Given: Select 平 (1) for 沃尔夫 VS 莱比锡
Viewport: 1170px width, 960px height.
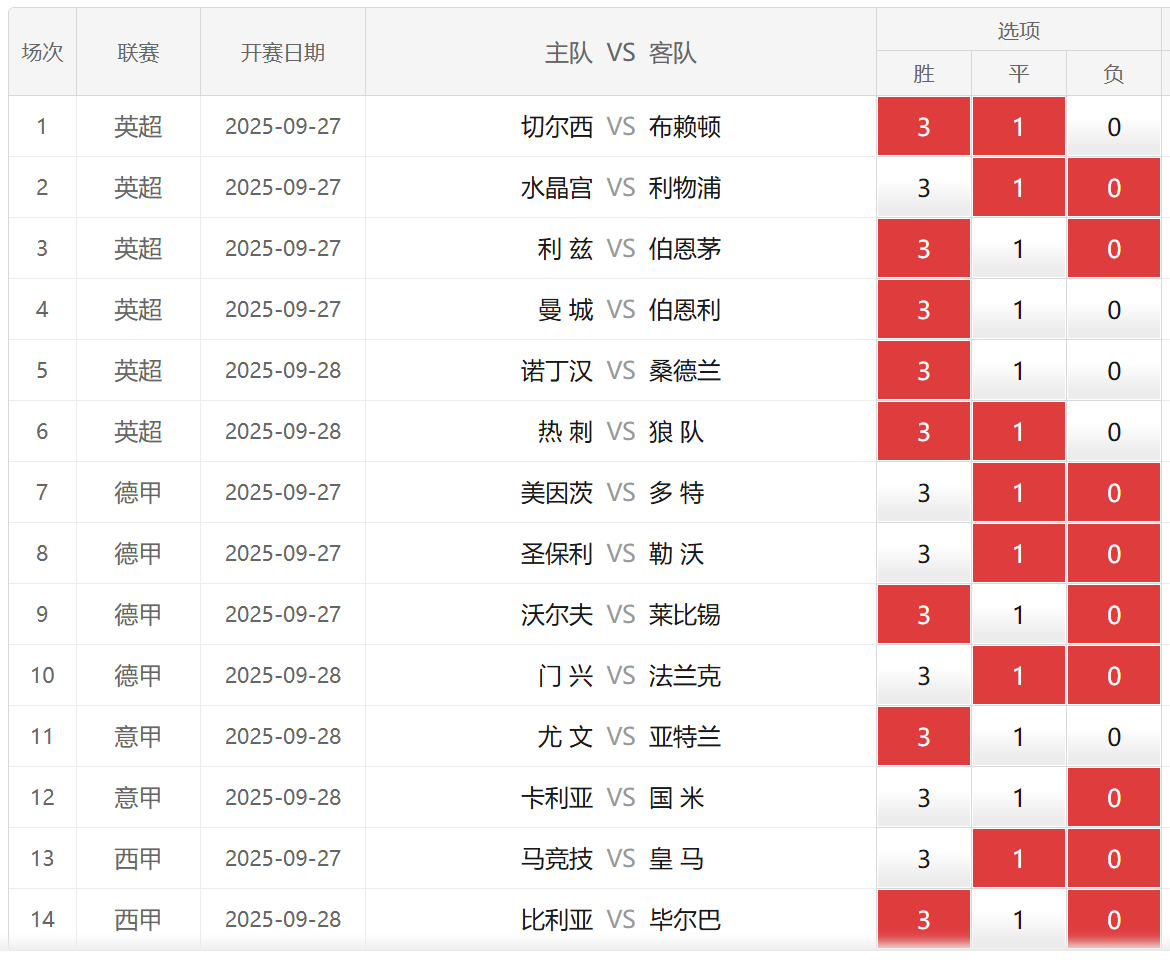Looking at the screenshot, I should 1018,615.
